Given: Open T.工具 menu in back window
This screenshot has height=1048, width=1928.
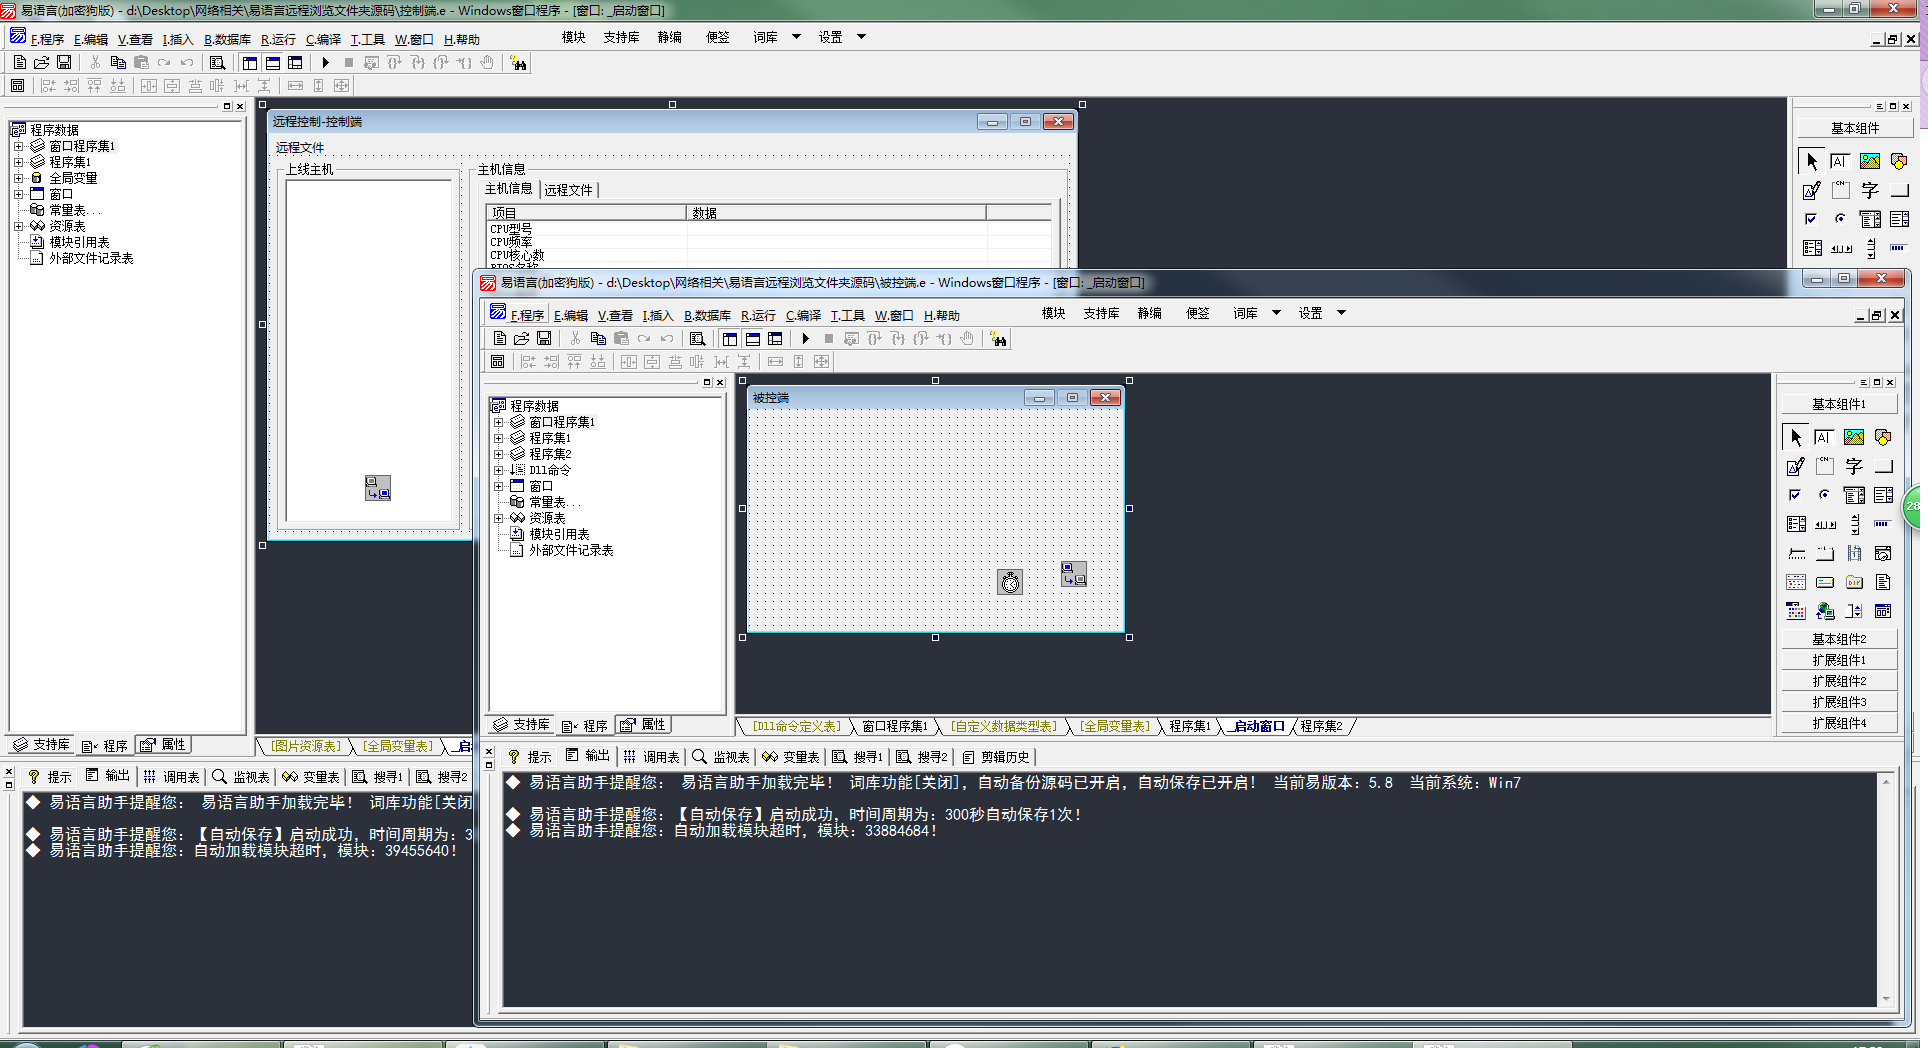Looking at the screenshot, I should click(367, 39).
